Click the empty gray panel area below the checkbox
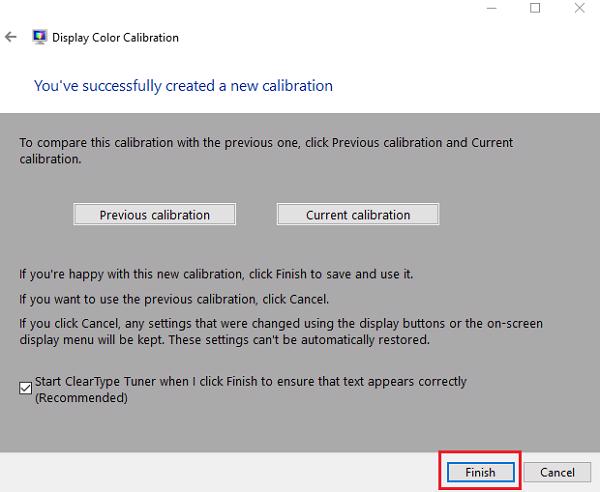Image resolution: width=600 pixels, height=492 pixels. pos(300,427)
